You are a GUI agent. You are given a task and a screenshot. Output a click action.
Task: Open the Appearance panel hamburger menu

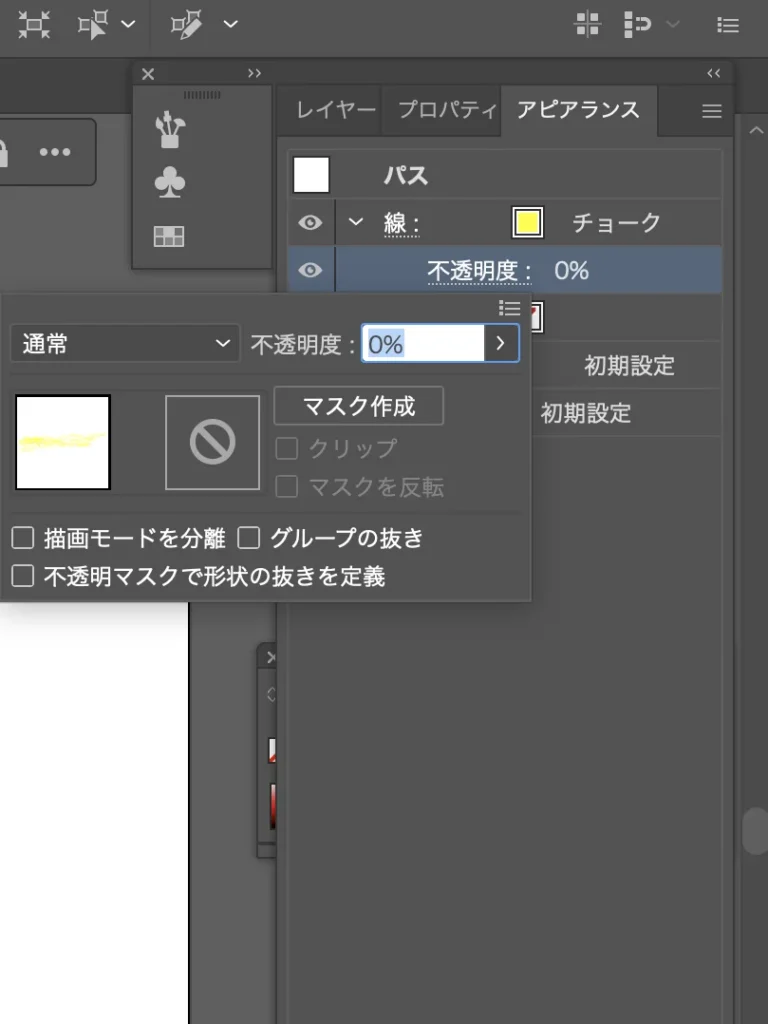[712, 111]
